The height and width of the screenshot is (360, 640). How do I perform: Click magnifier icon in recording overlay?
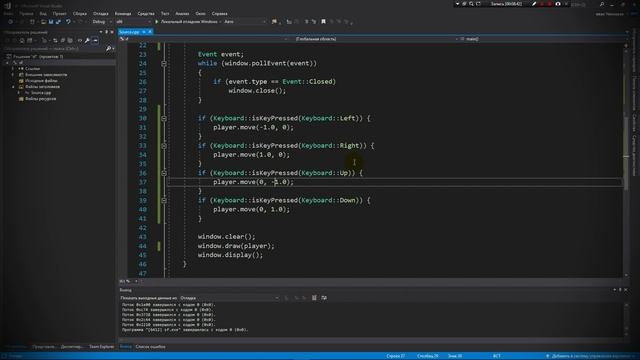click(x=471, y=4)
